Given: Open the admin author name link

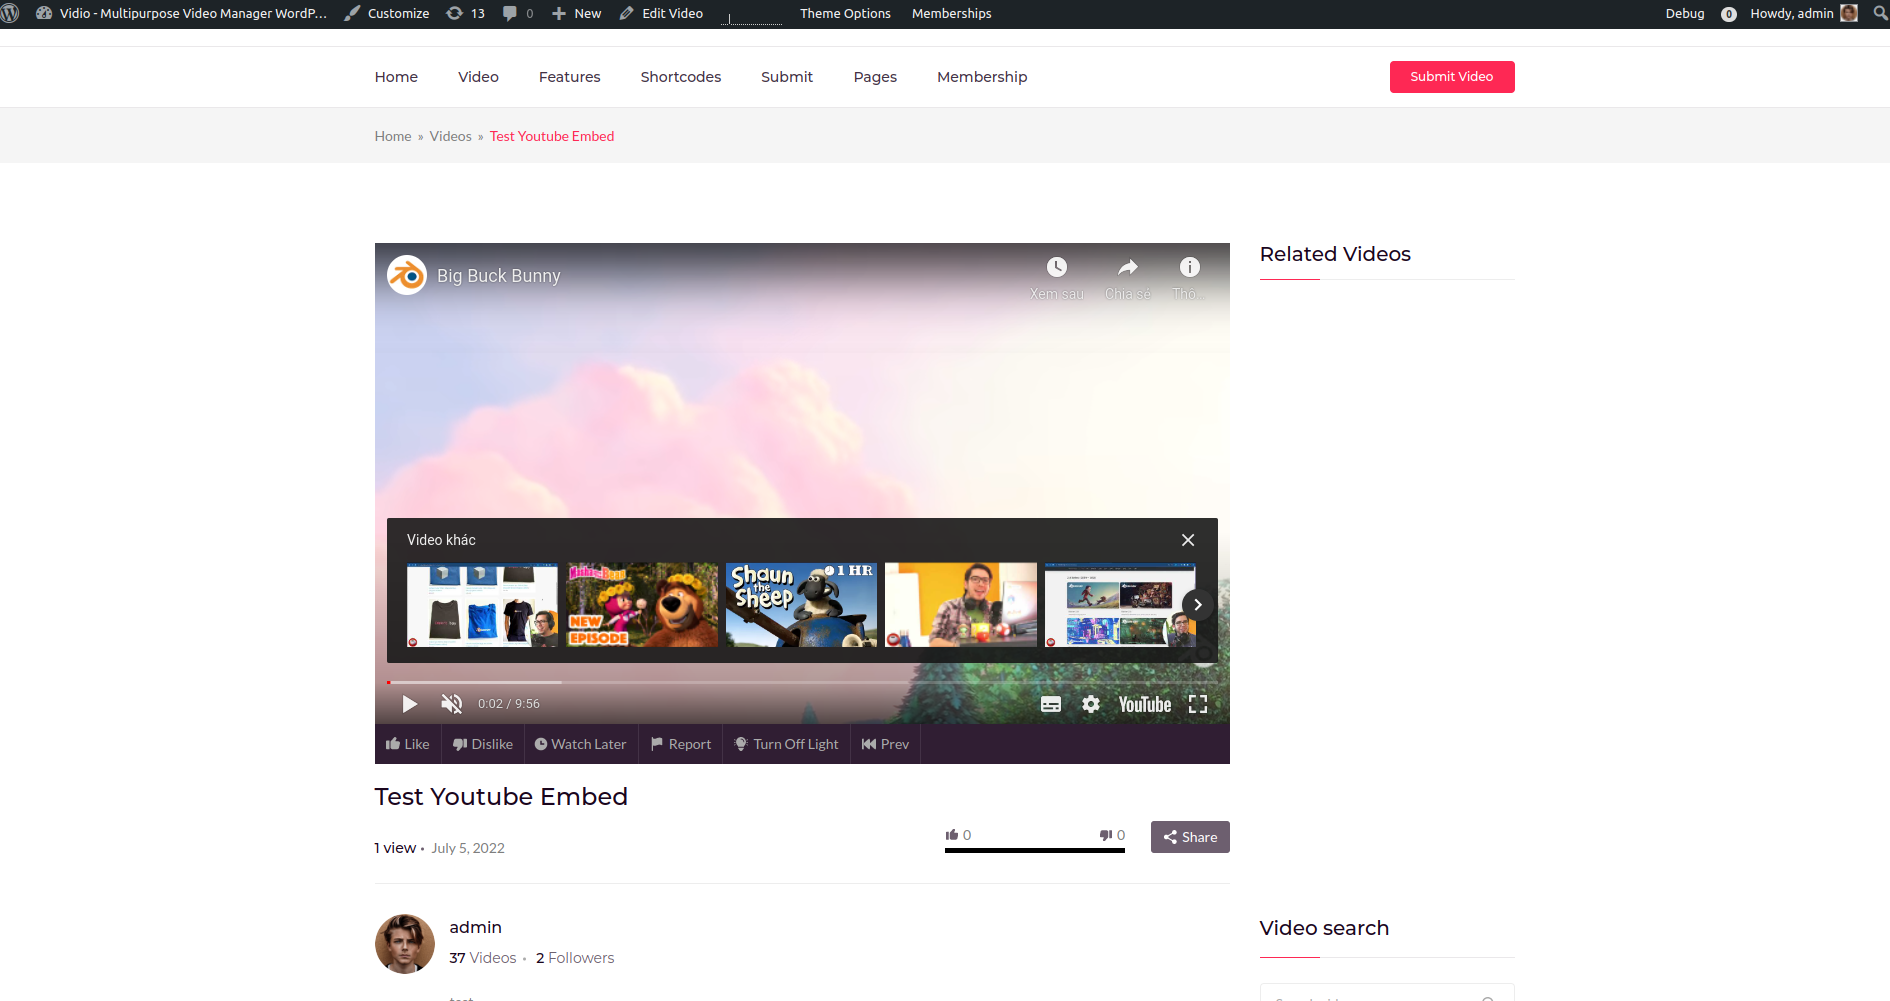Looking at the screenshot, I should click(475, 928).
